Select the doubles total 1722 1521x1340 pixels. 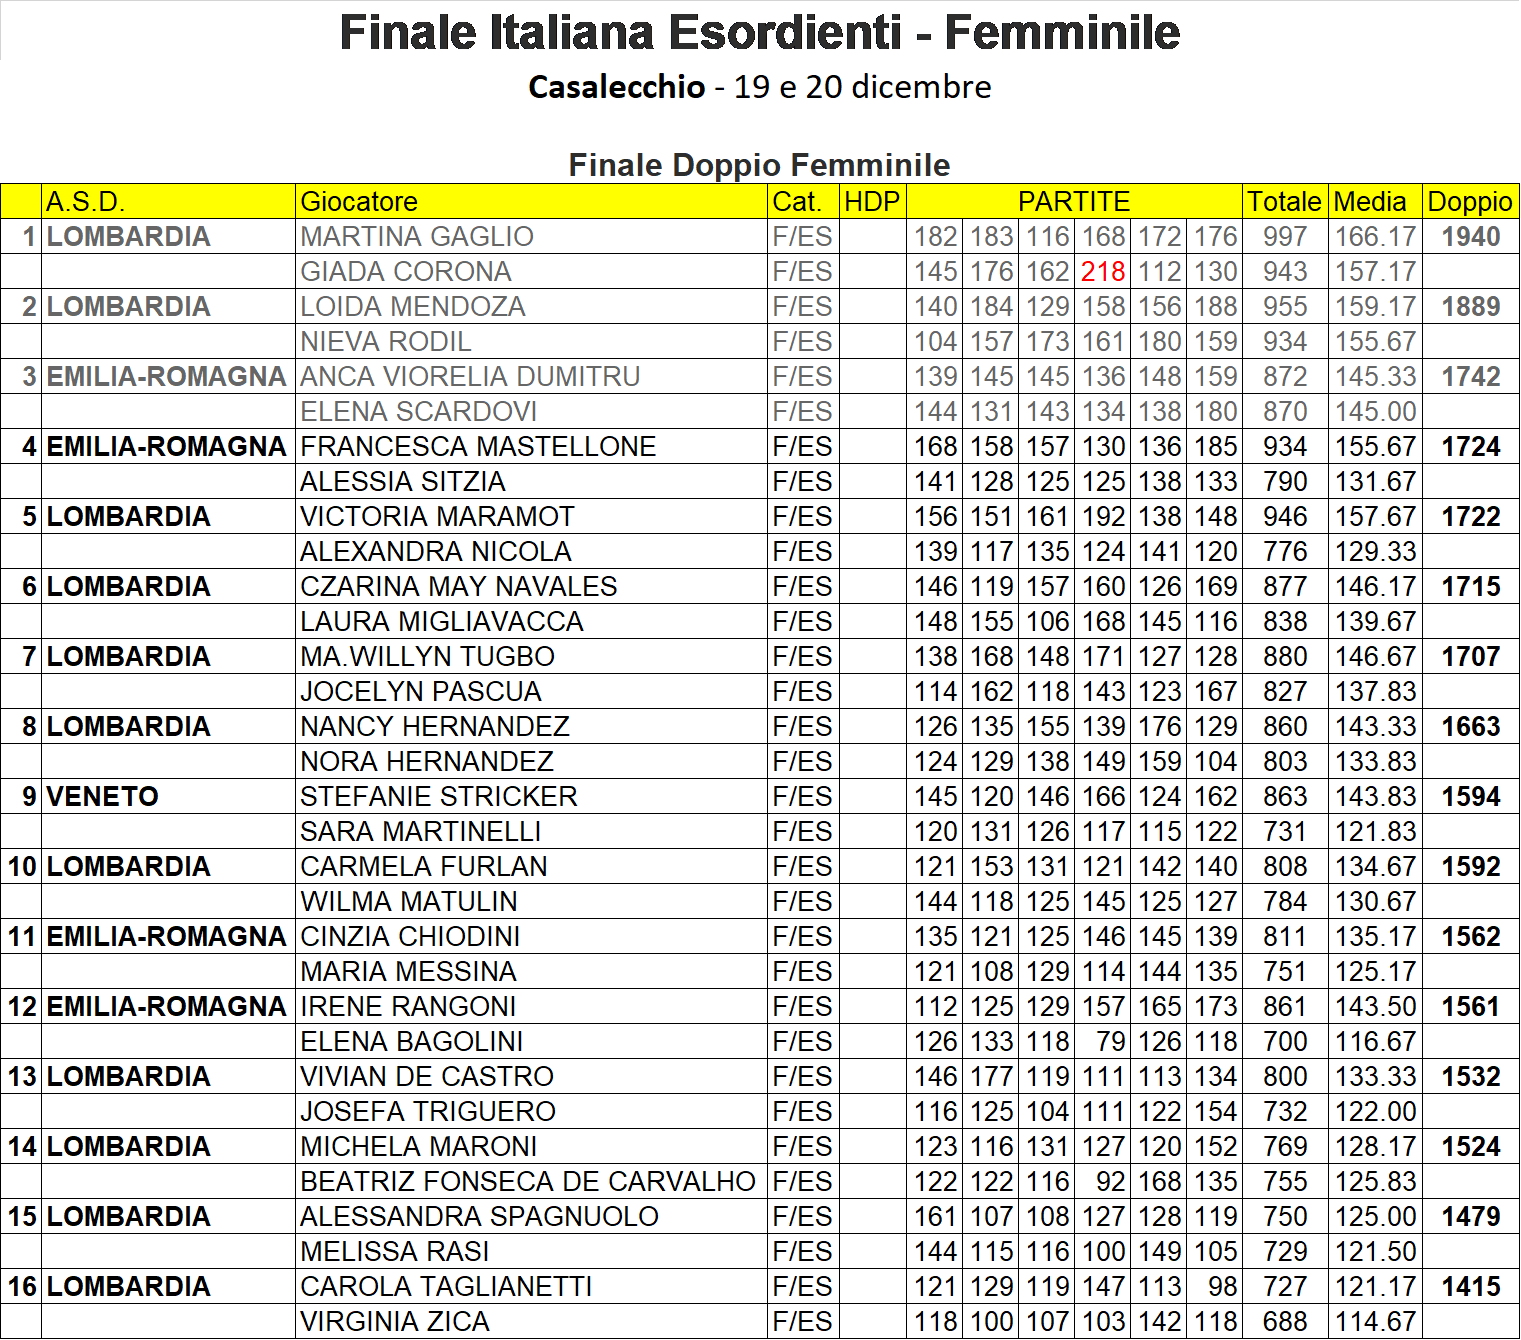point(1471,517)
